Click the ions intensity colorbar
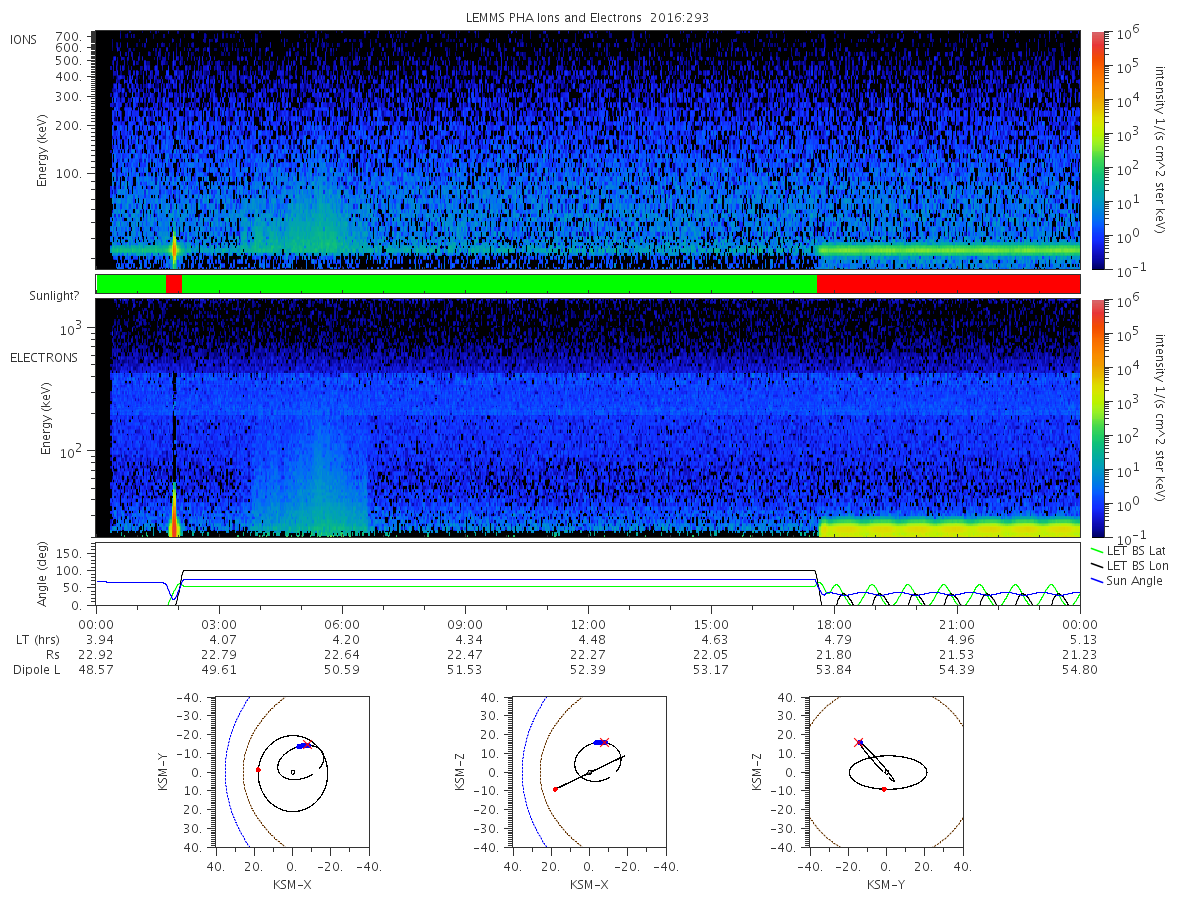This screenshot has height=900, width=1200. click(1098, 150)
